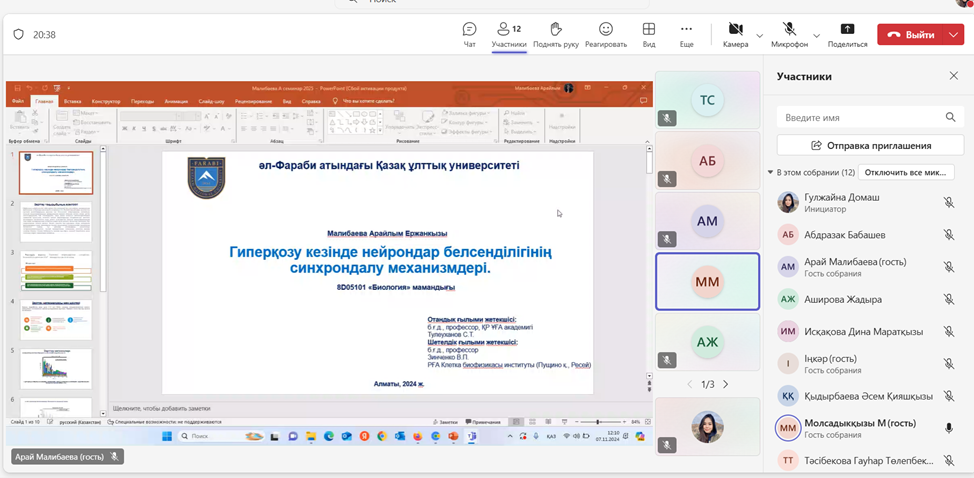Click the red Выйти leave button
974x478 pixels.
[x=911, y=35]
